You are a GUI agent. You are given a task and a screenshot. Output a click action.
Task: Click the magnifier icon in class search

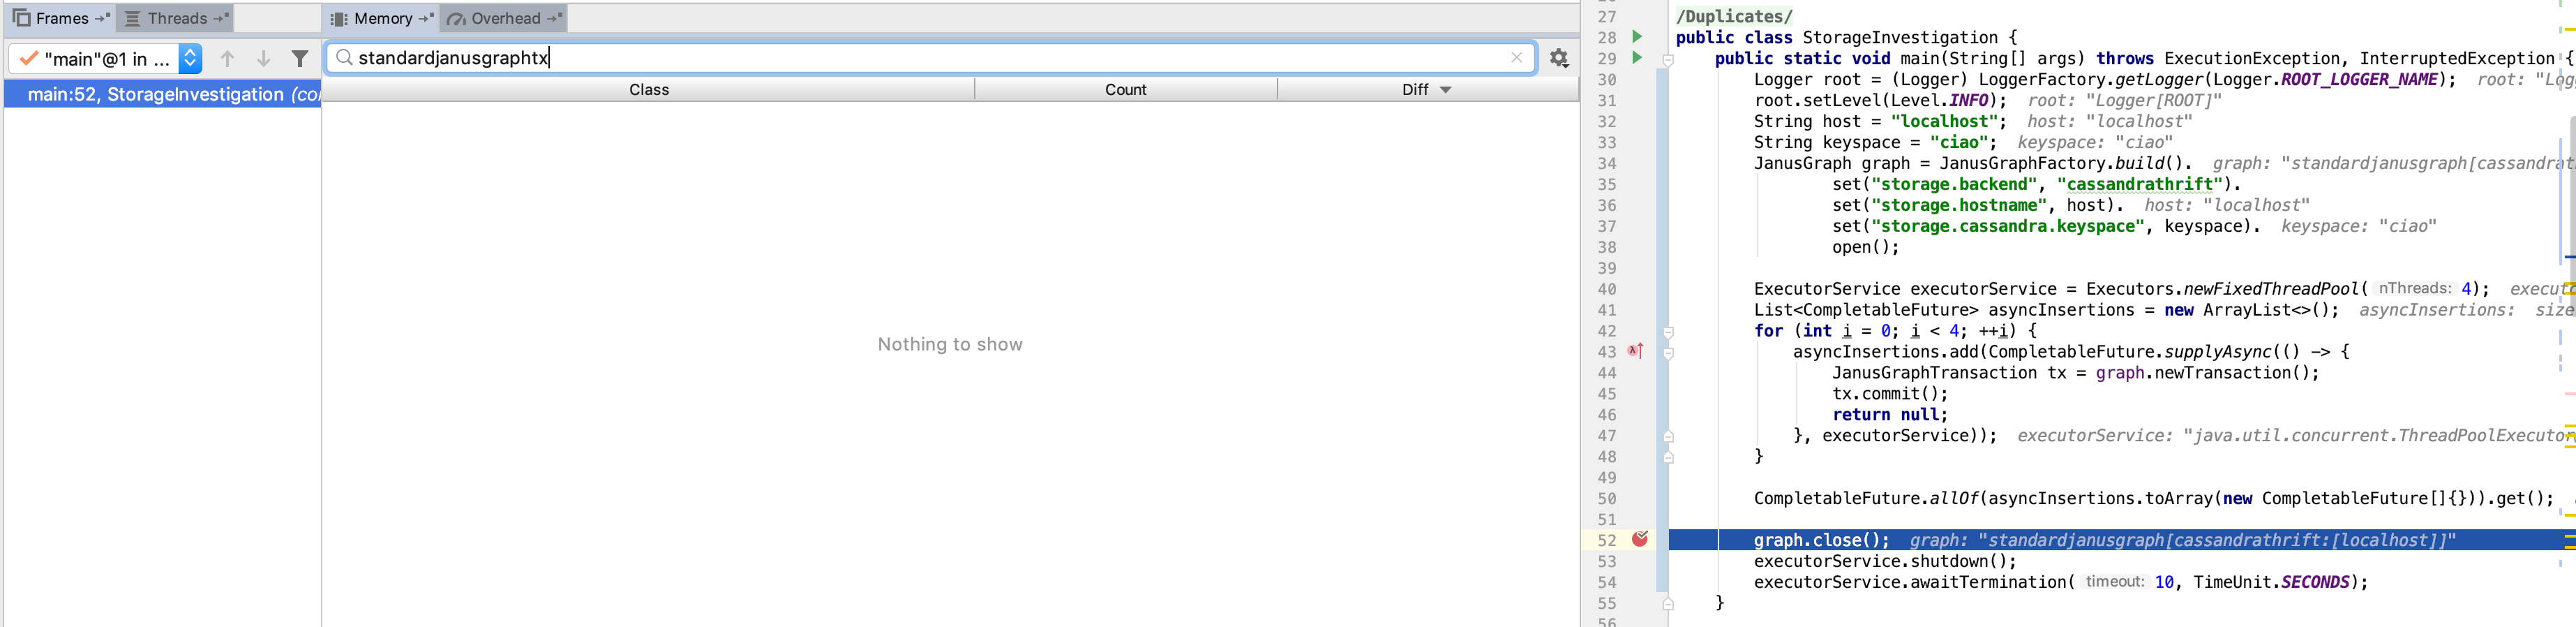(344, 58)
